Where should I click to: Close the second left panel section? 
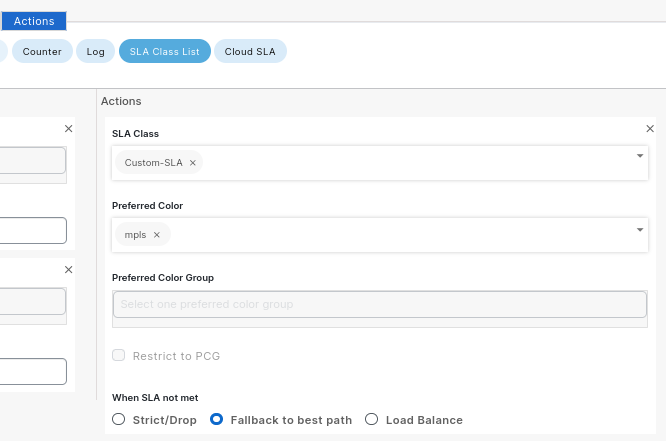tap(68, 270)
